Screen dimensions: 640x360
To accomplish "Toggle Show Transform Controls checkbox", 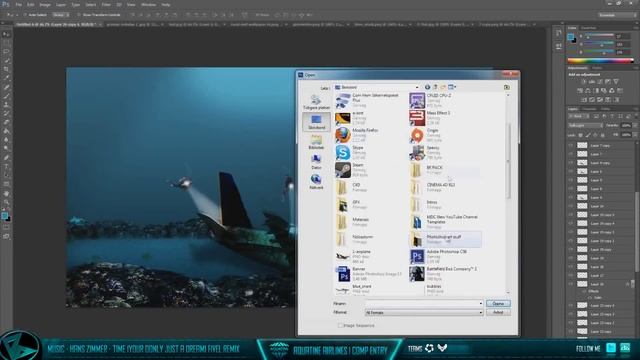I will coord(79,15).
